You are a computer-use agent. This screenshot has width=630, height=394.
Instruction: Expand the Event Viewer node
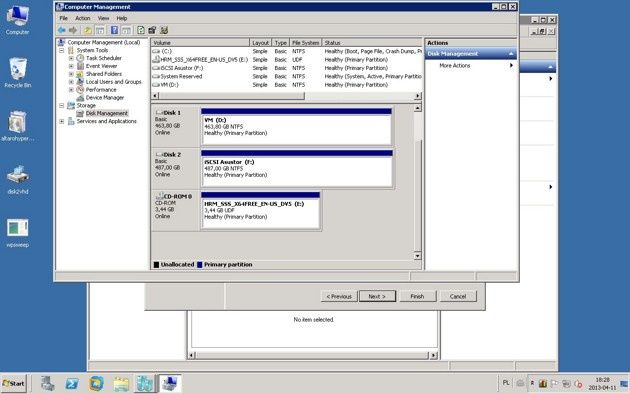(71, 66)
